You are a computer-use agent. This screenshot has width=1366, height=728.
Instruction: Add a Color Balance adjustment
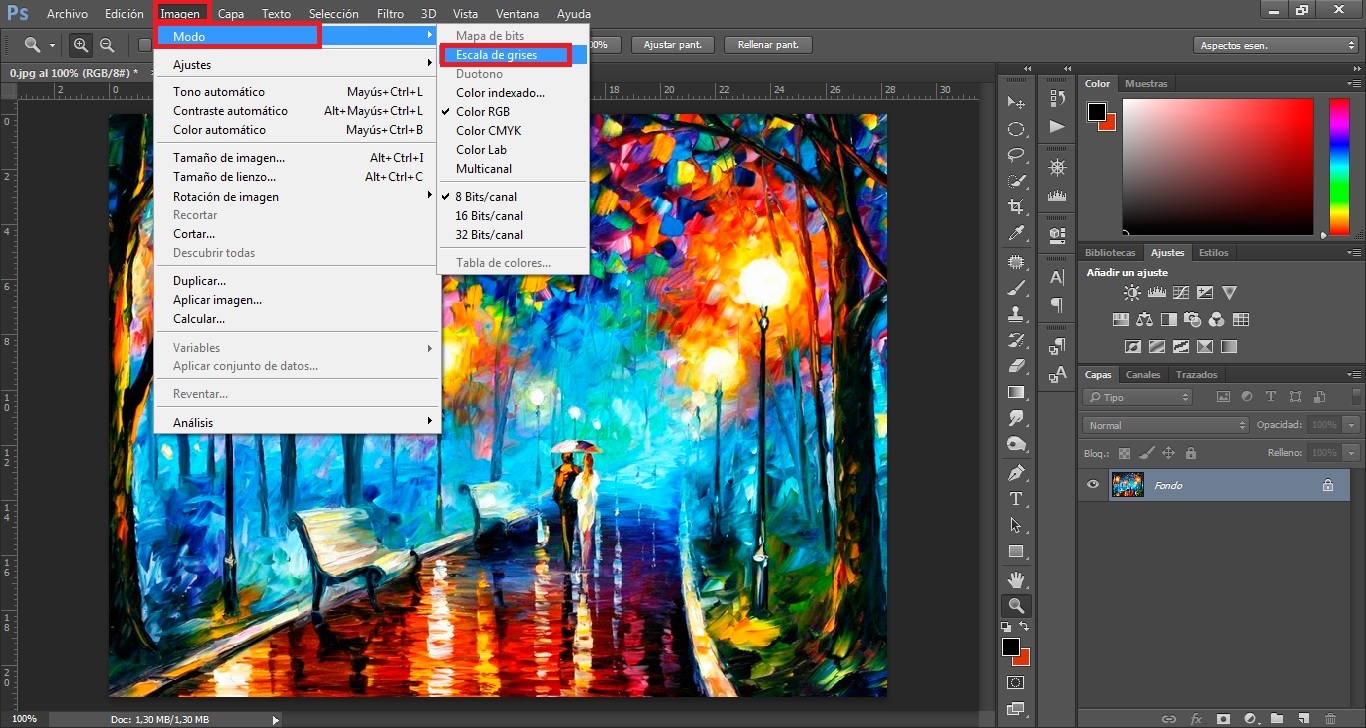pos(1144,320)
